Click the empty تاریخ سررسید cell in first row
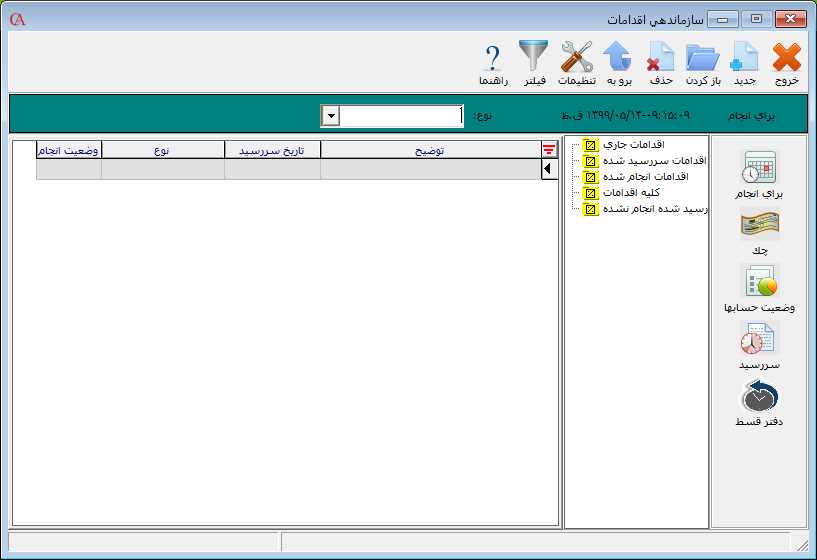817x560 pixels. click(x=273, y=169)
